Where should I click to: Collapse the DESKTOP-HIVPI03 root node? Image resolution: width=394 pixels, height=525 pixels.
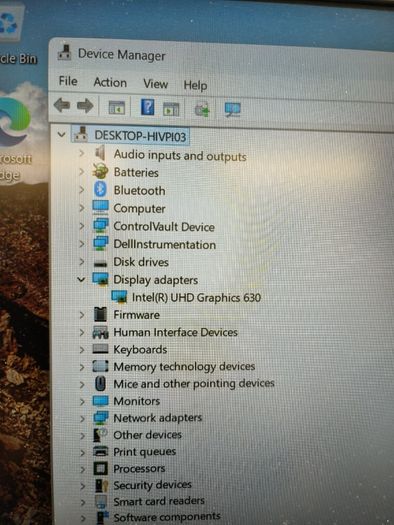click(x=62, y=135)
